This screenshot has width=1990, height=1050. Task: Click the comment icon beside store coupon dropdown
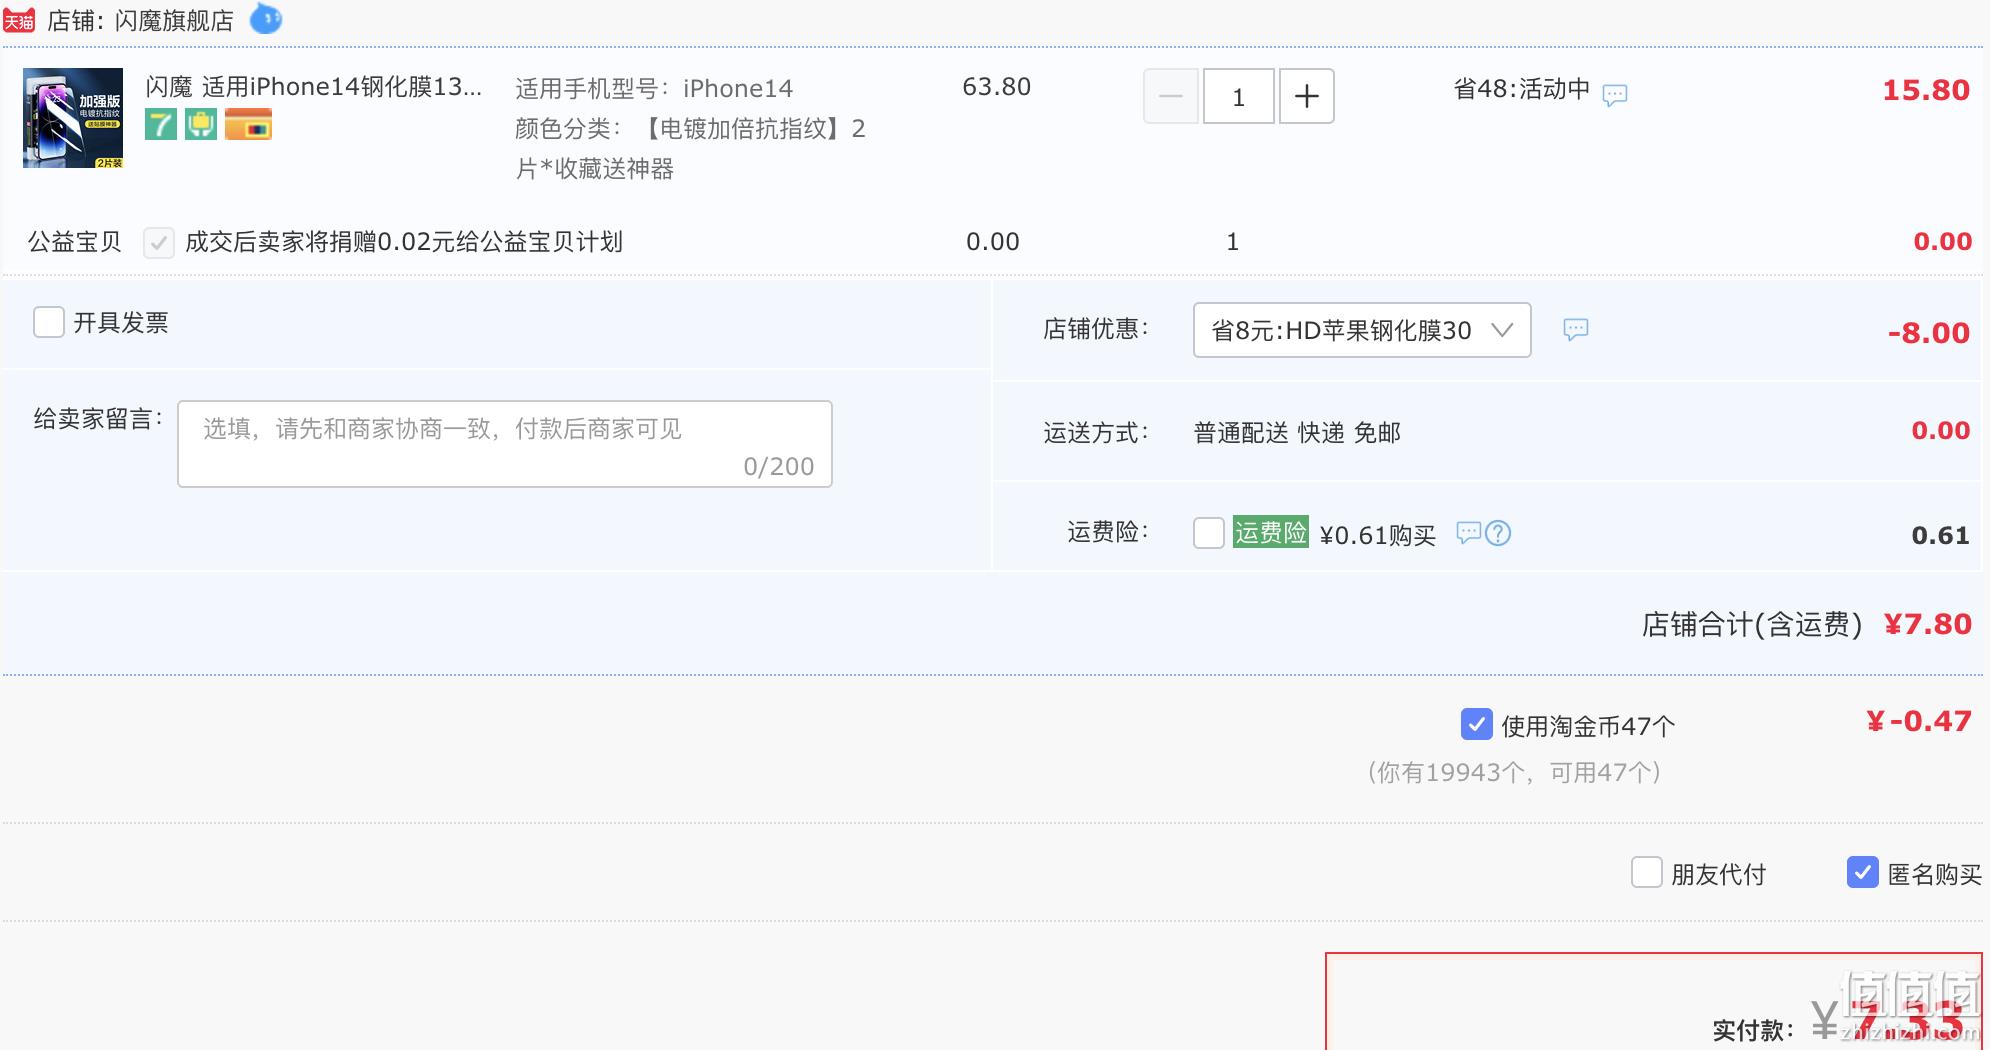pos(1576,329)
